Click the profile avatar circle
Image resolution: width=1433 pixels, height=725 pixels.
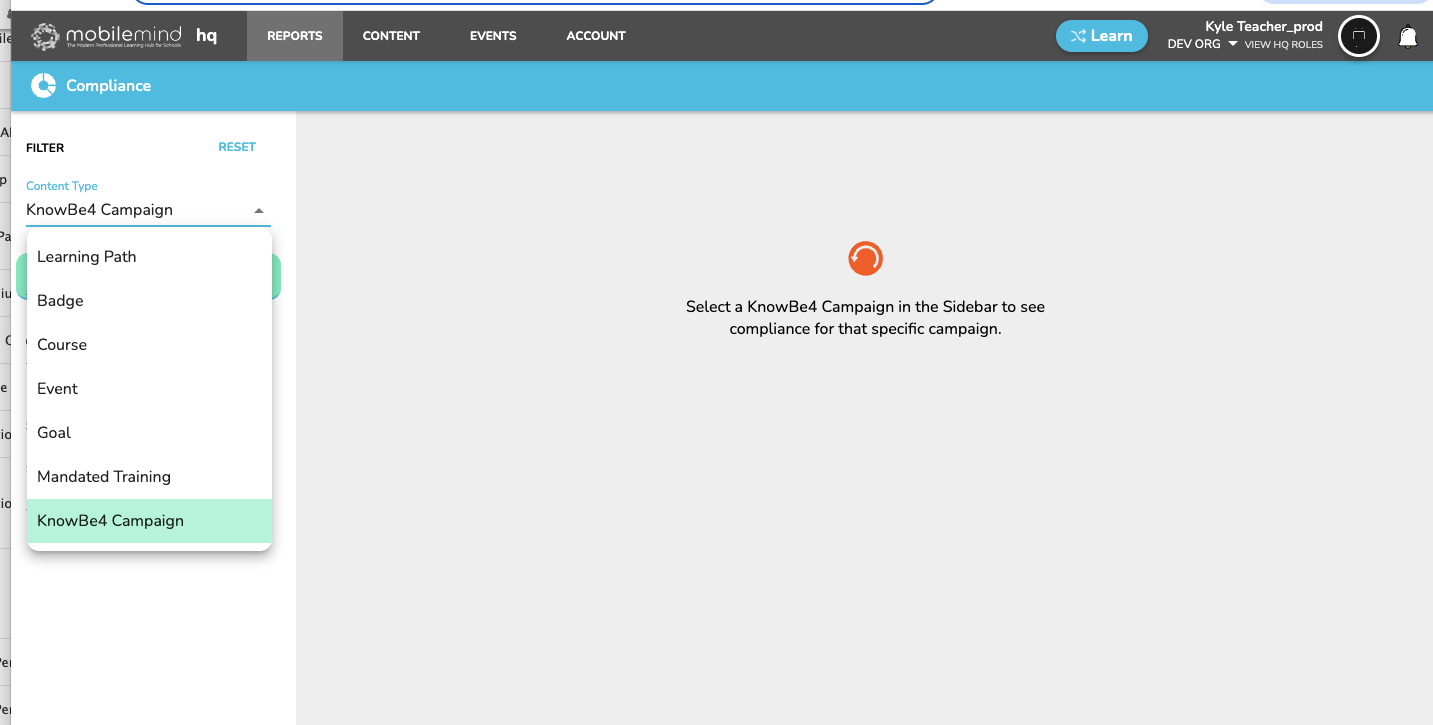coord(1358,36)
